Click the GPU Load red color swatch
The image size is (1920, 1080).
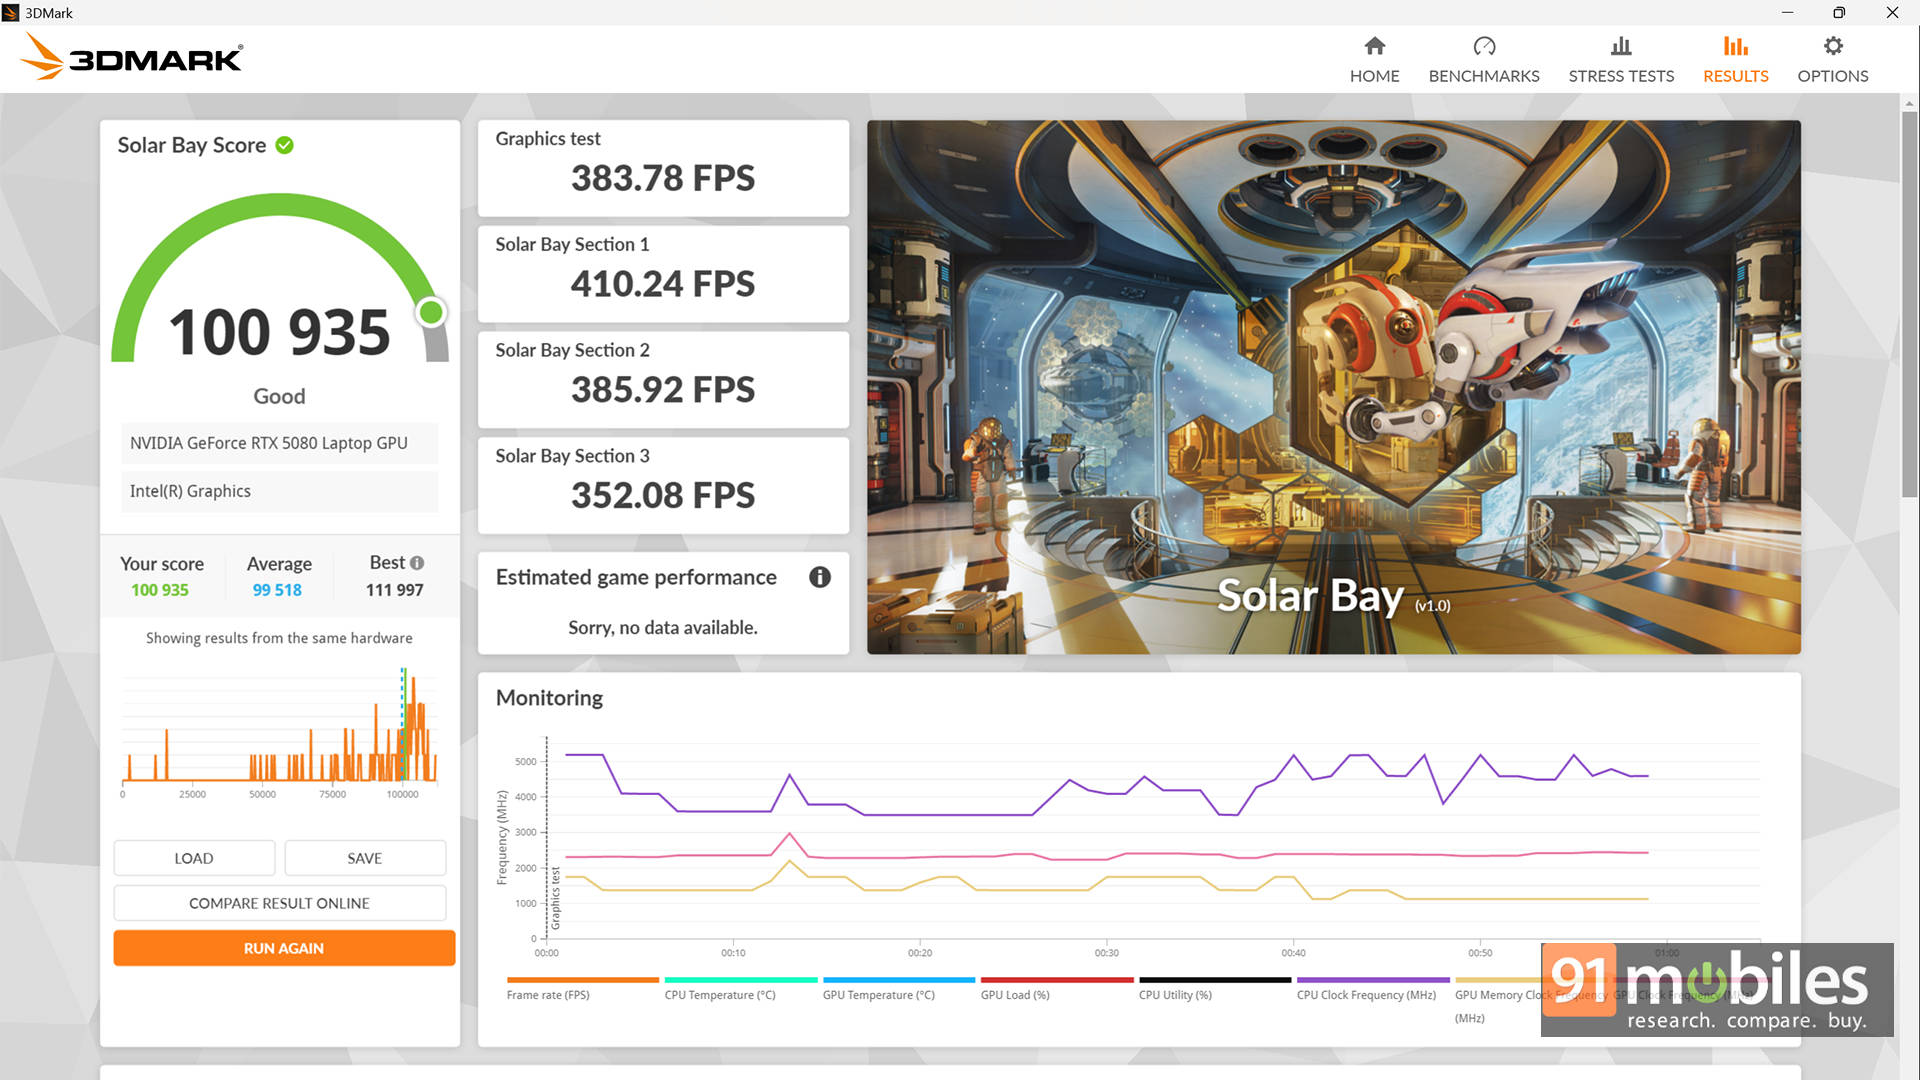[1057, 980]
